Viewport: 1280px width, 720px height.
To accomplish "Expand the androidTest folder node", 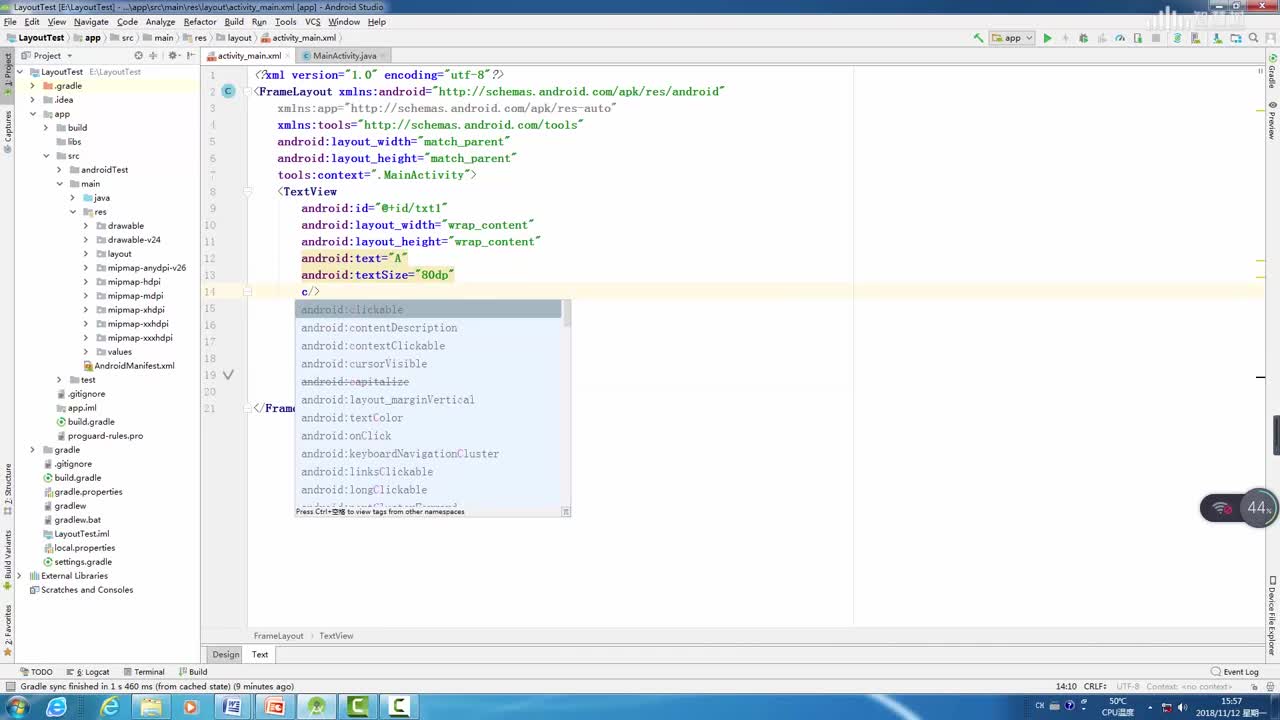I will point(59,170).
